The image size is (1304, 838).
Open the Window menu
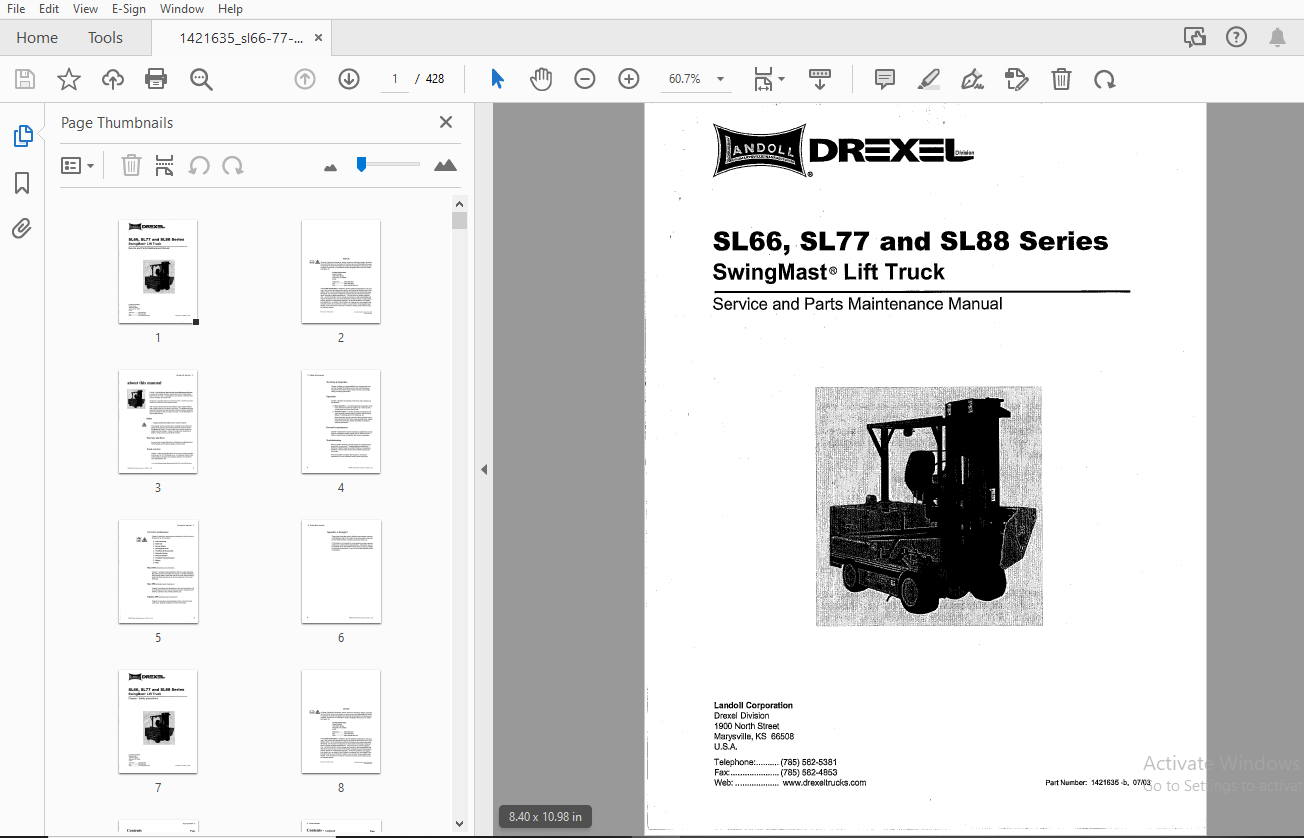[x=182, y=9]
